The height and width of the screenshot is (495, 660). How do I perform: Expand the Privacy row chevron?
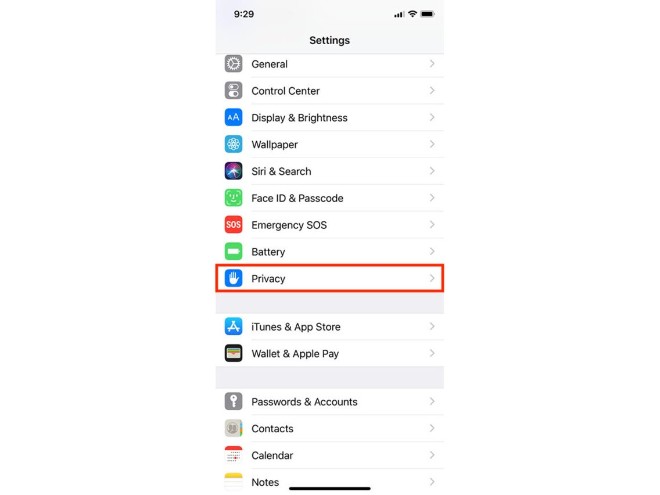(432, 278)
